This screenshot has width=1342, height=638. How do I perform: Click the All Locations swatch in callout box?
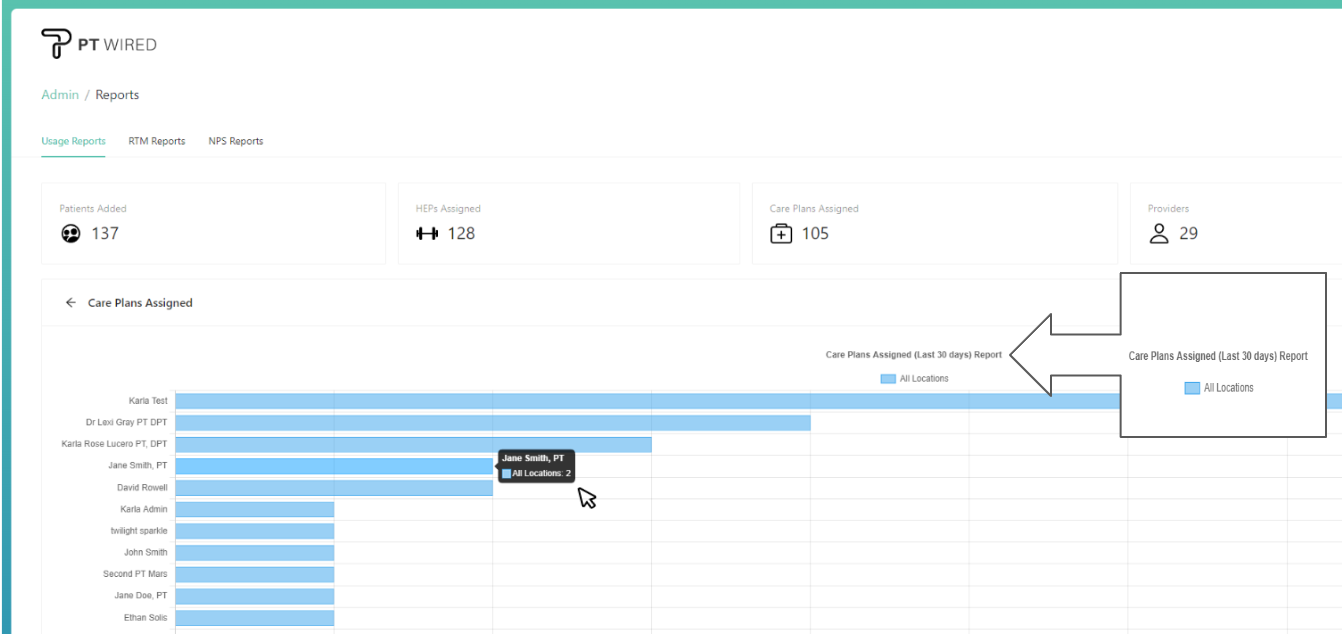[1192, 388]
